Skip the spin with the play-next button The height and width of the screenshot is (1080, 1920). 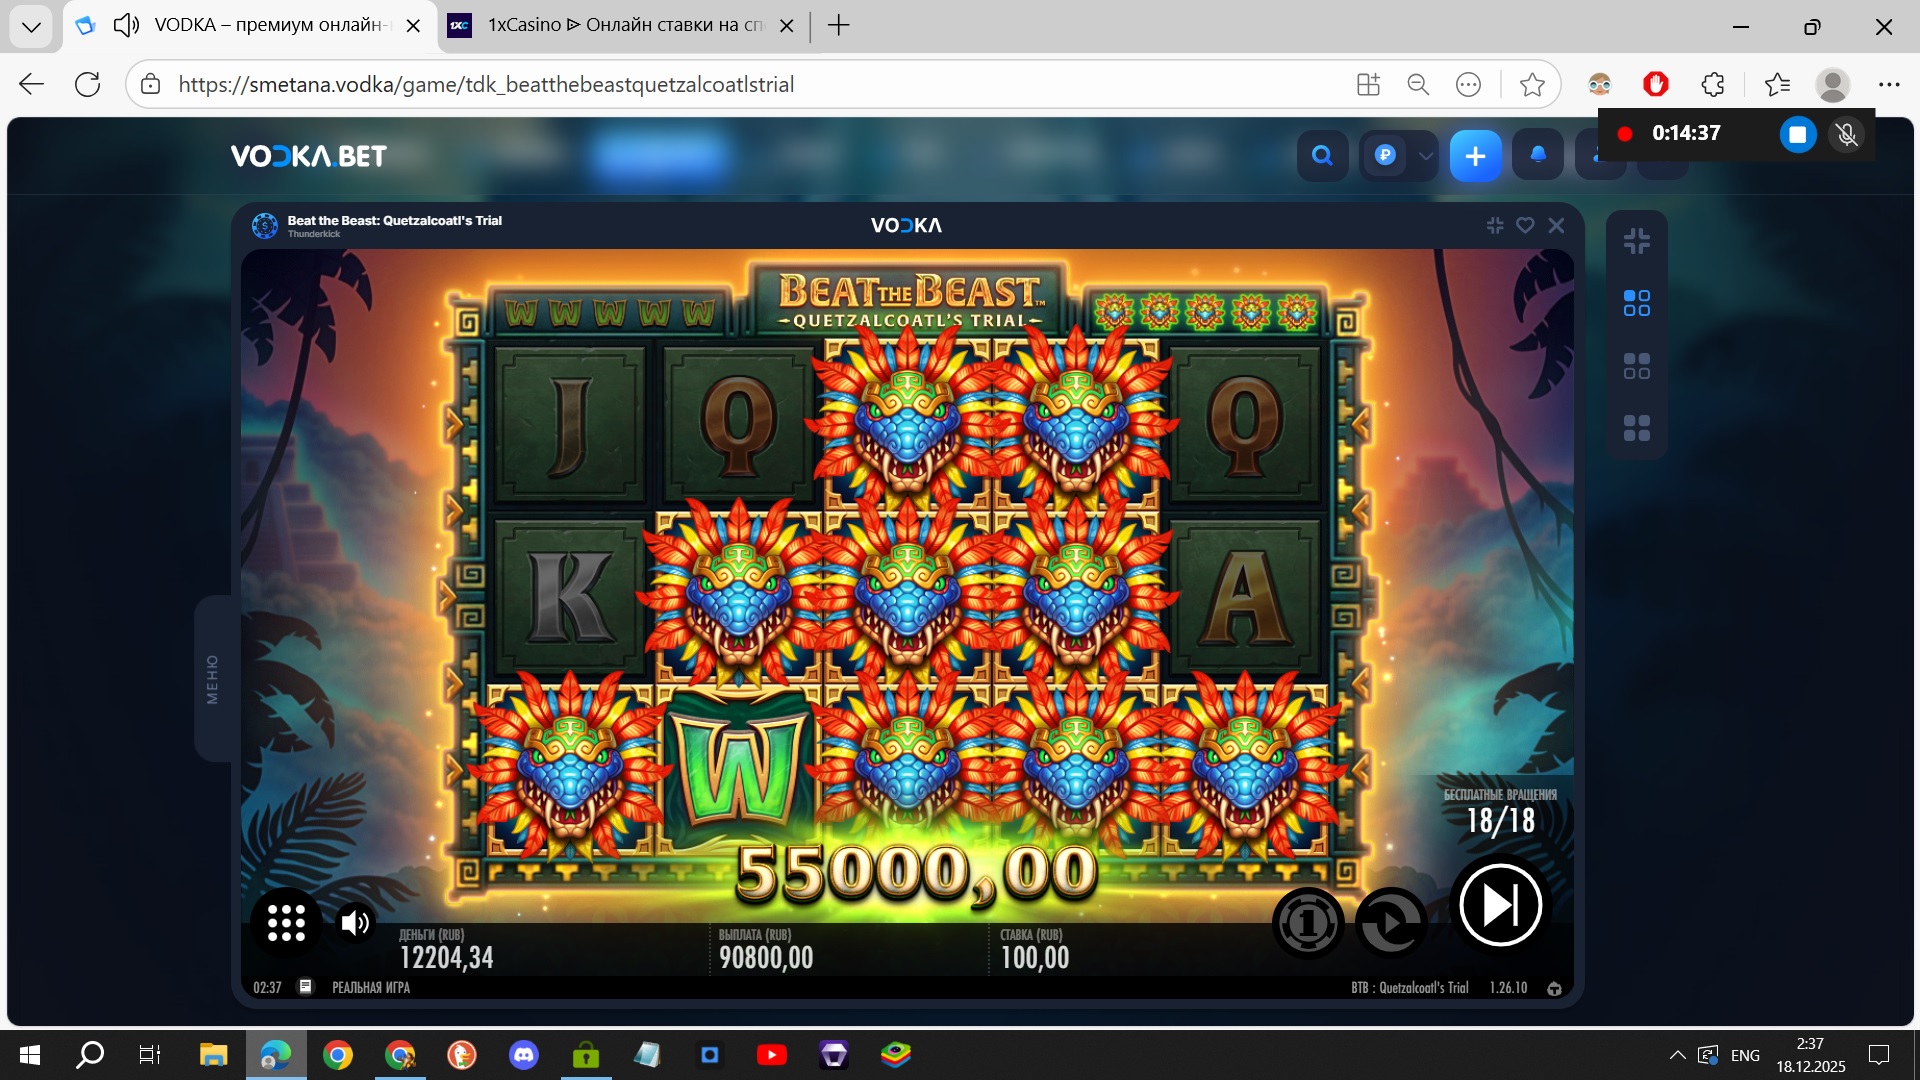coord(1500,905)
